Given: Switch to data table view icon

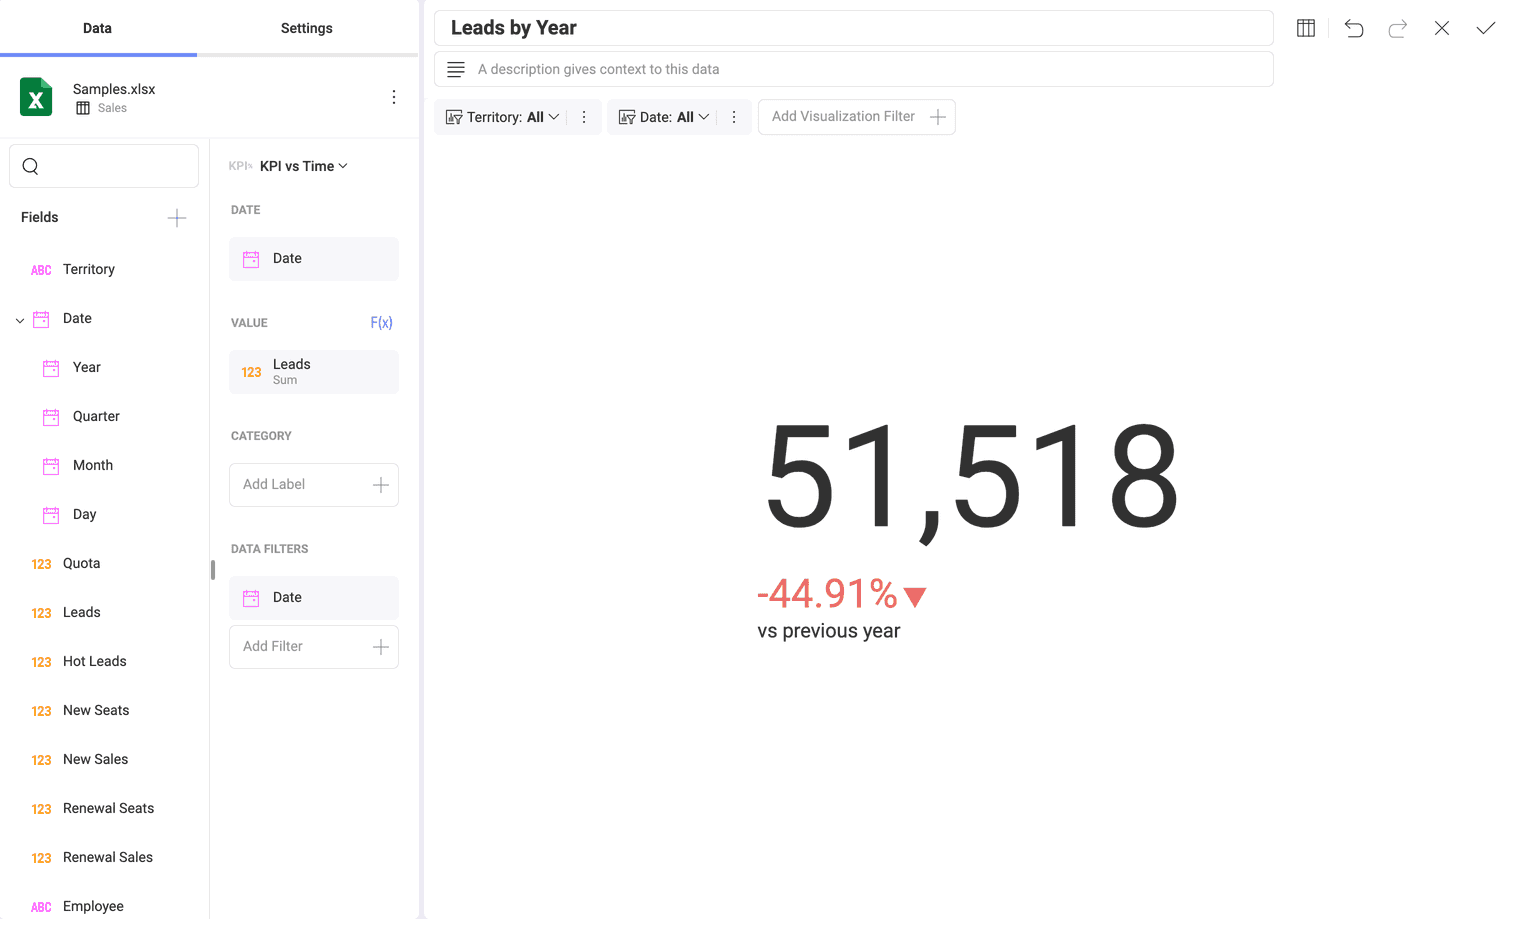Looking at the screenshot, I should pos(1306,28).
